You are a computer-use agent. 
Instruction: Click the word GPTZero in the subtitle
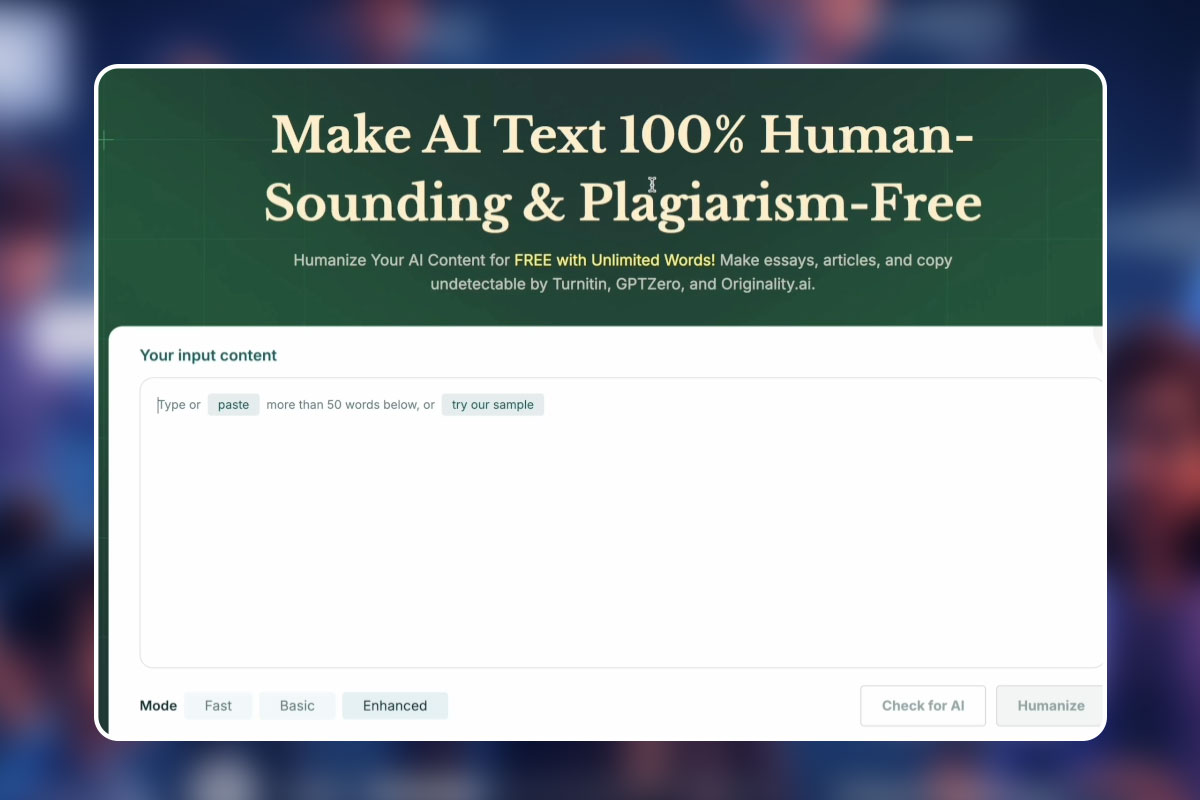coord(651,284)
